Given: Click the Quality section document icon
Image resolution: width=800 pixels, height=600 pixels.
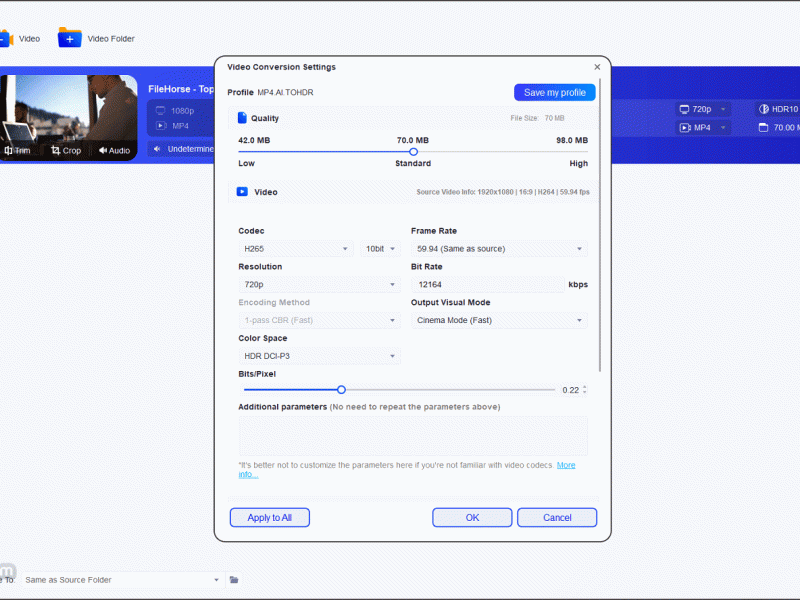Looking at the screenshot, I should pyautogui.click(x=242, y=118).
